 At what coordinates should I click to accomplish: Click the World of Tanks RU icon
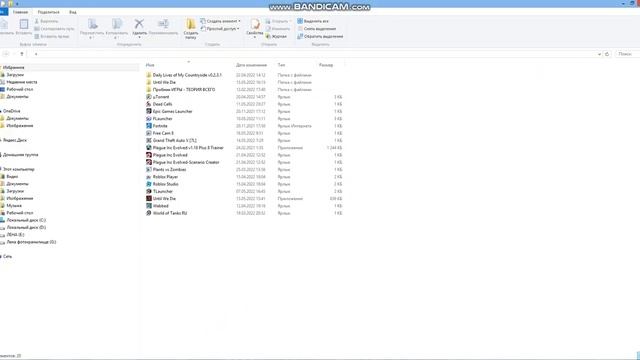149,213
